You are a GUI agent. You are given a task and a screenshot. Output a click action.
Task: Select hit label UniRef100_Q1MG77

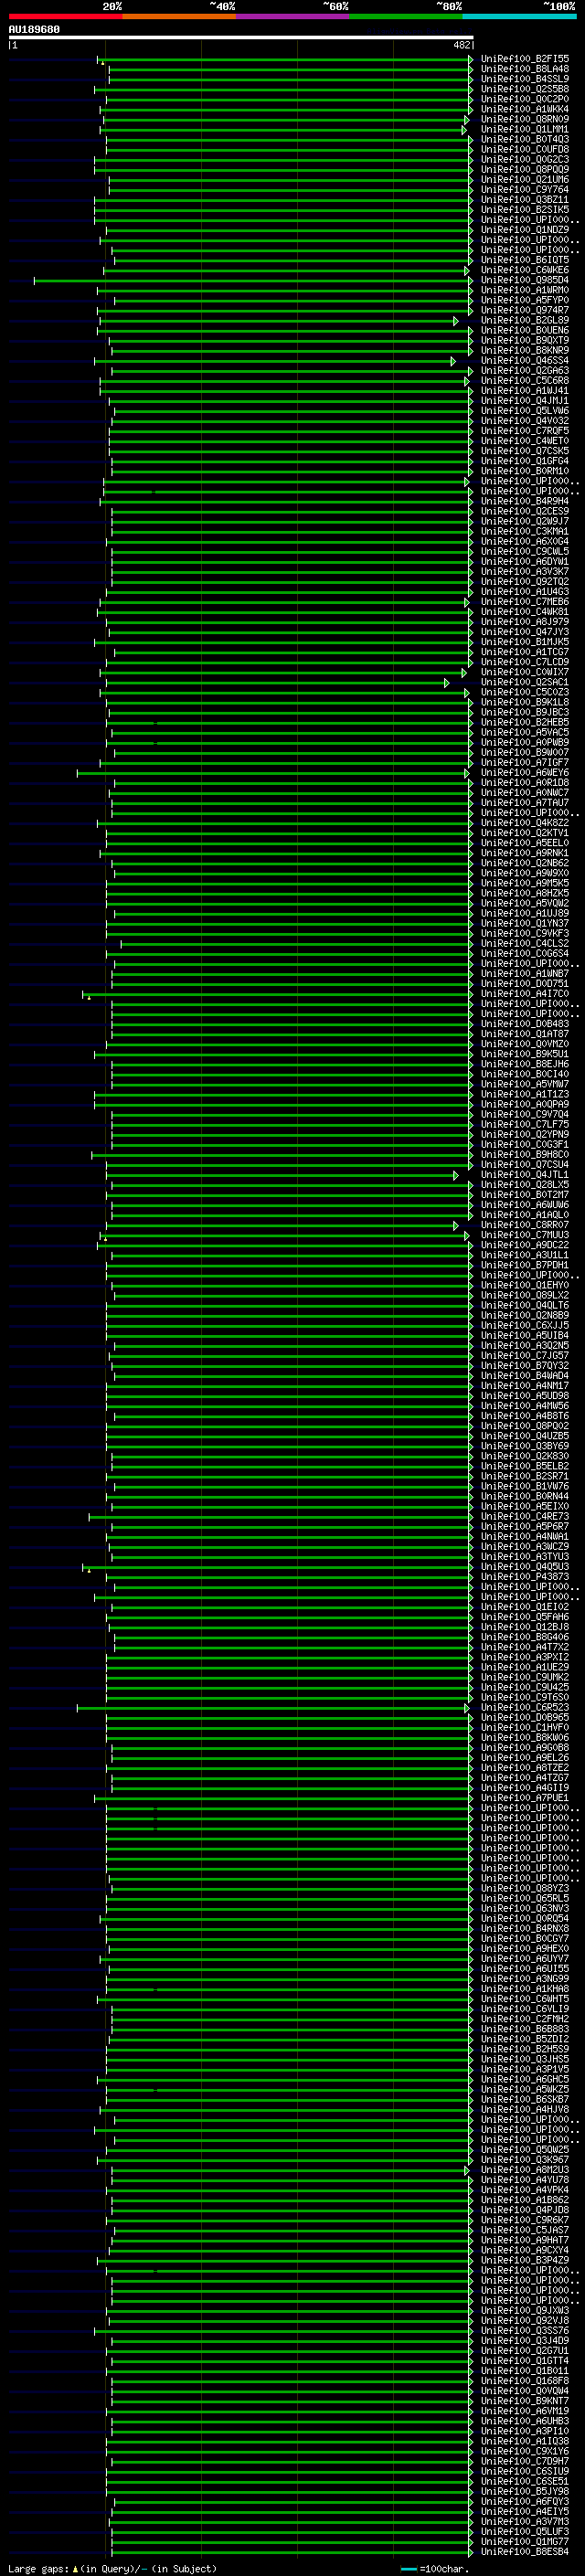[524, 2541]
